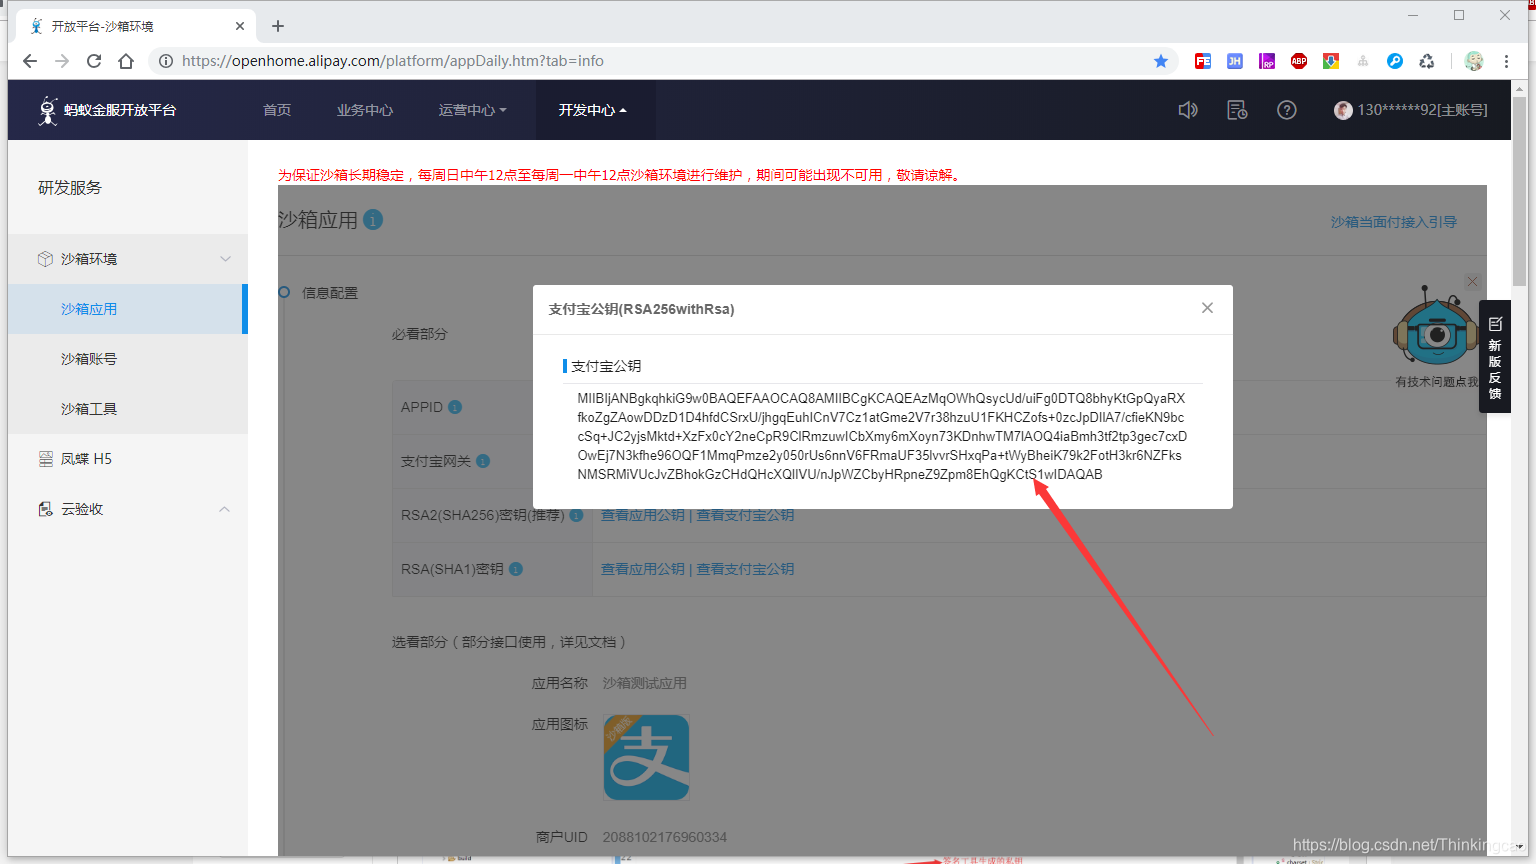
Task: Collapse the 沙箱环境 sidebar section
Action: [x=225, y=259]
